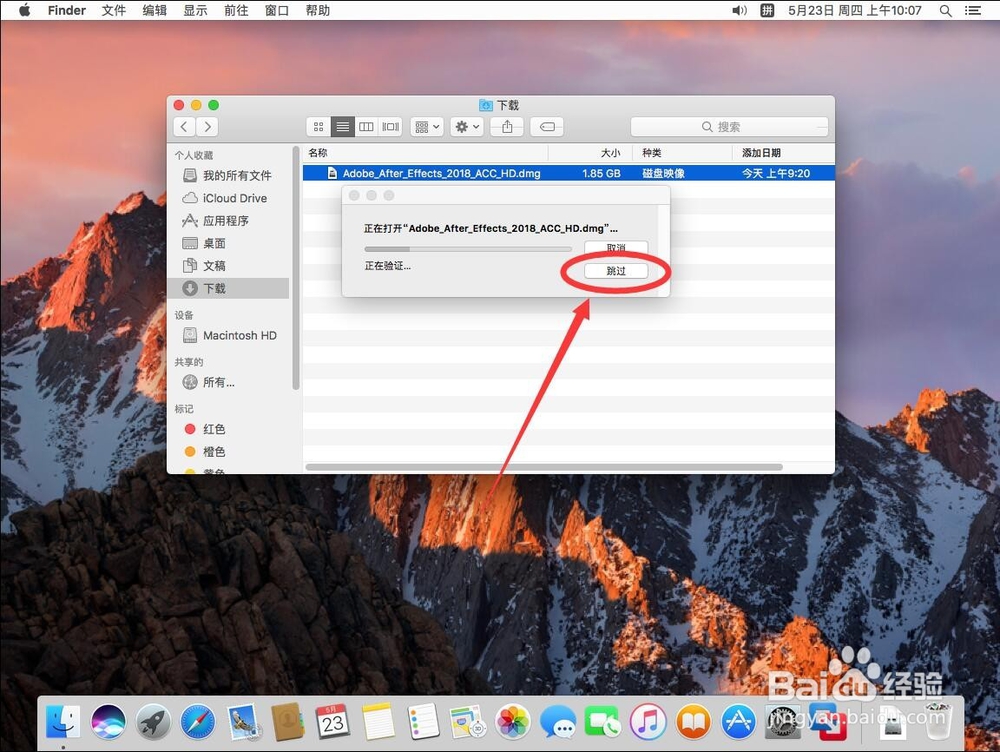Click the Finder search field
This screenshot has height=752, width=1000.
tap(729, 127)
